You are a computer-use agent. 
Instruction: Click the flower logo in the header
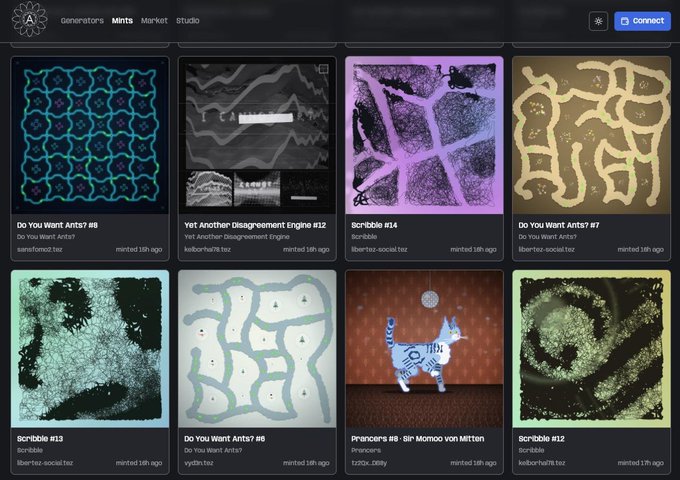point(29,19)
